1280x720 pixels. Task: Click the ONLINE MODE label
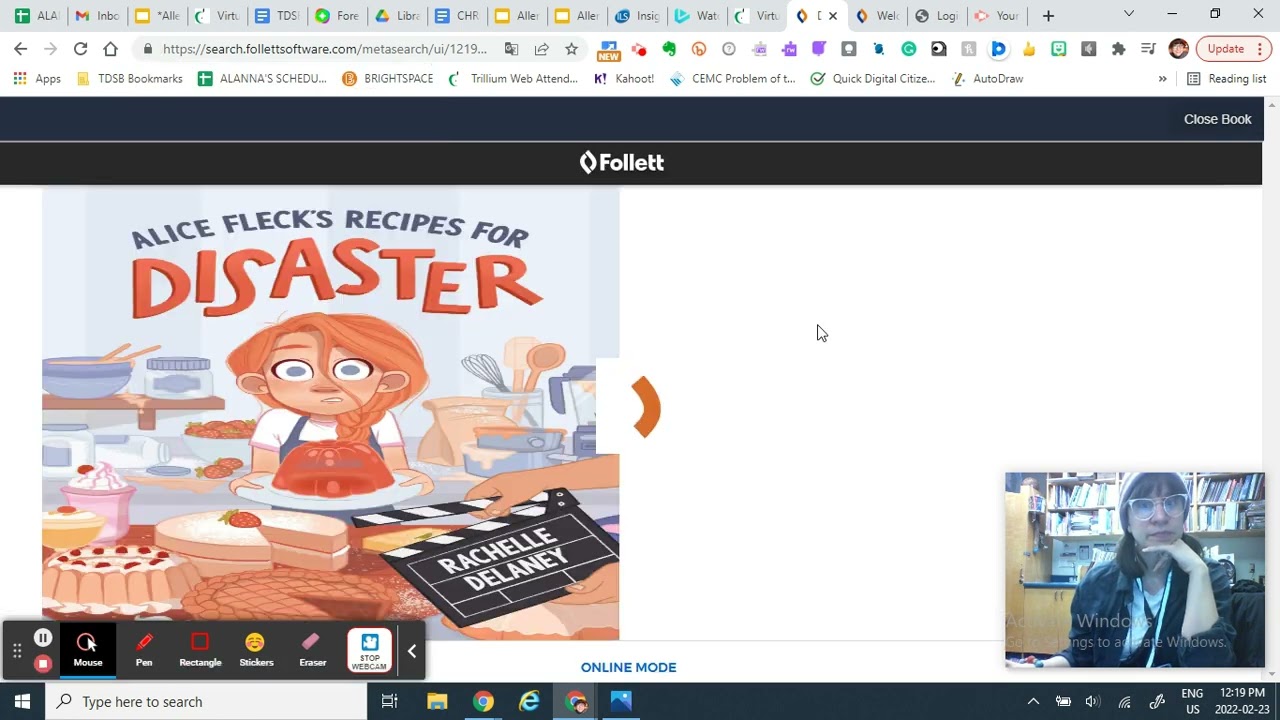(628, 667)
